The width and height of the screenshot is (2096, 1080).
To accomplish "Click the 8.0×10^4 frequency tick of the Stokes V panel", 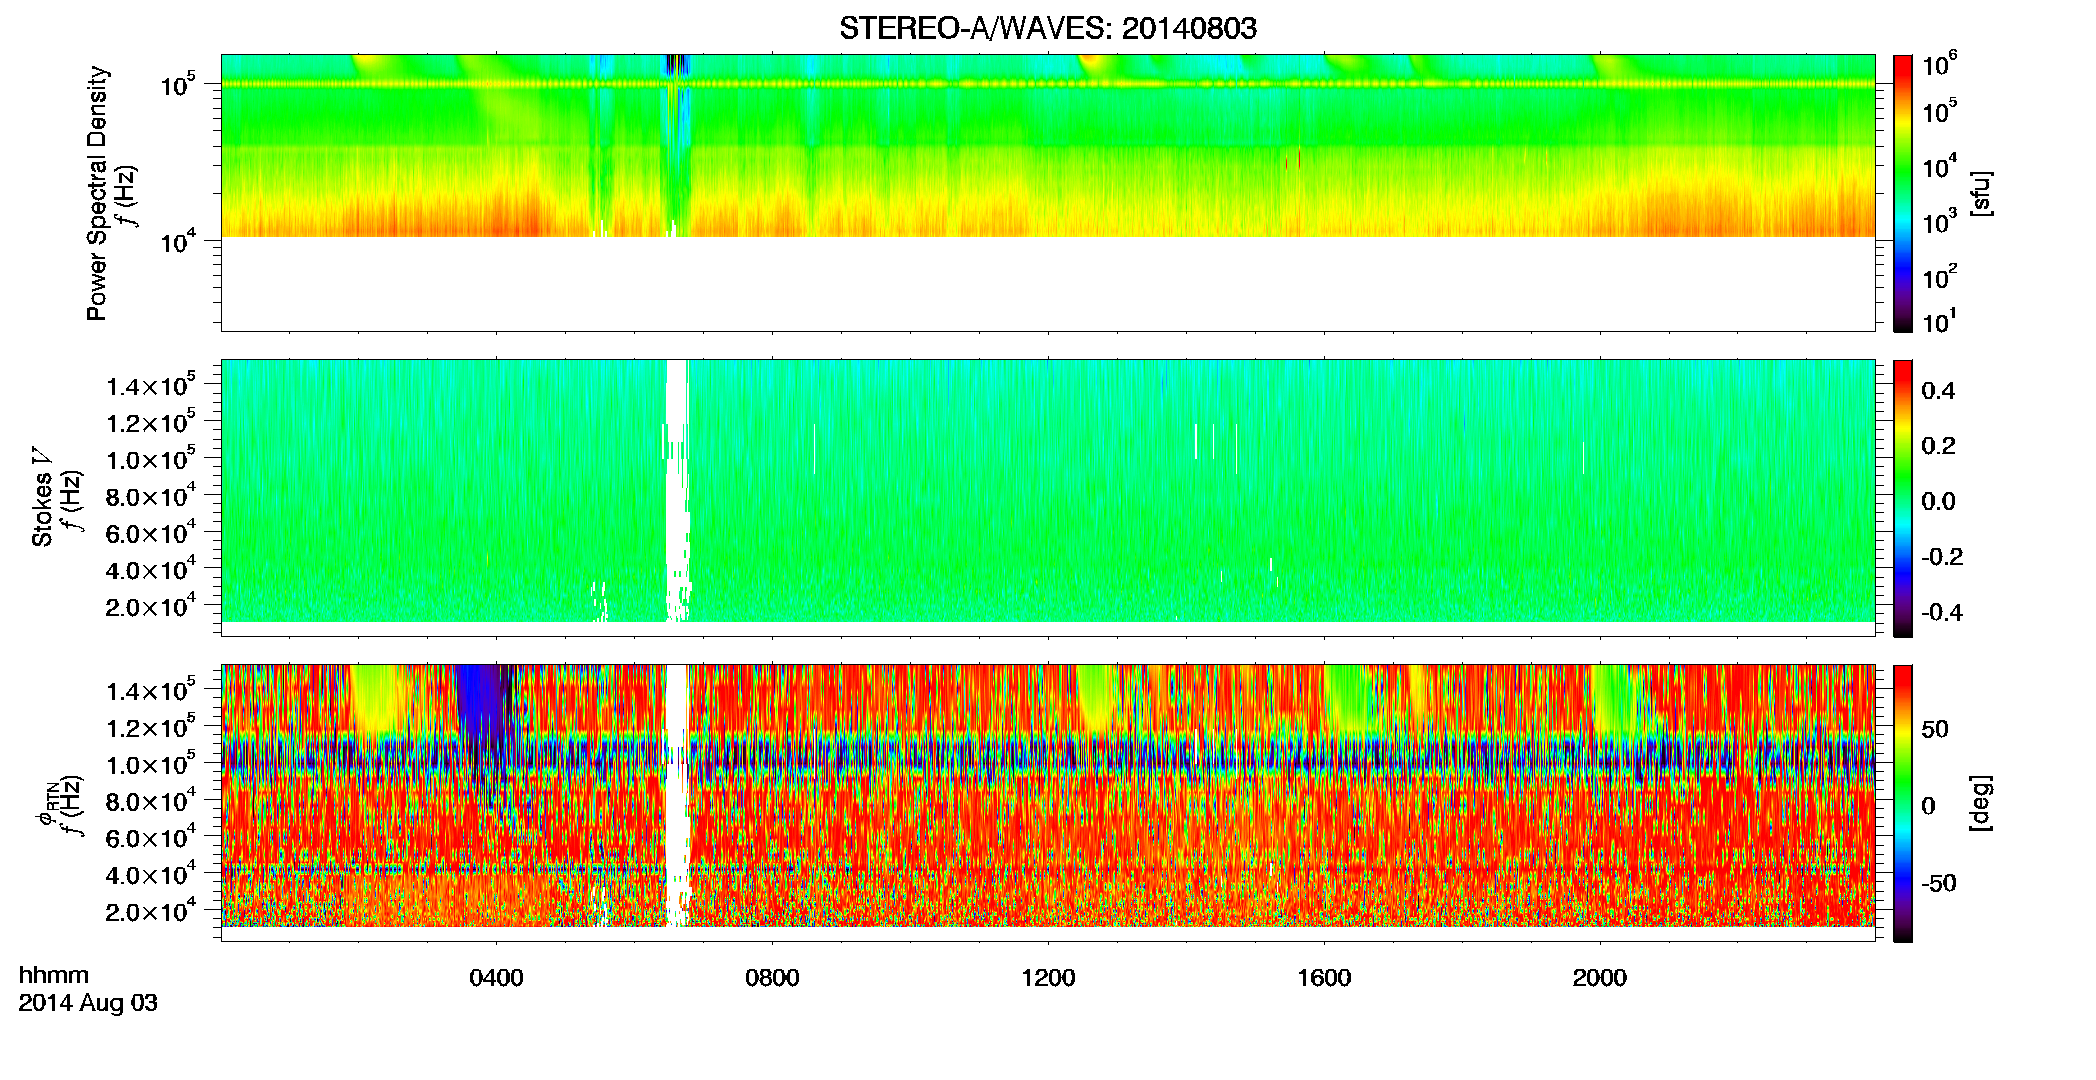I will (151, 496).
